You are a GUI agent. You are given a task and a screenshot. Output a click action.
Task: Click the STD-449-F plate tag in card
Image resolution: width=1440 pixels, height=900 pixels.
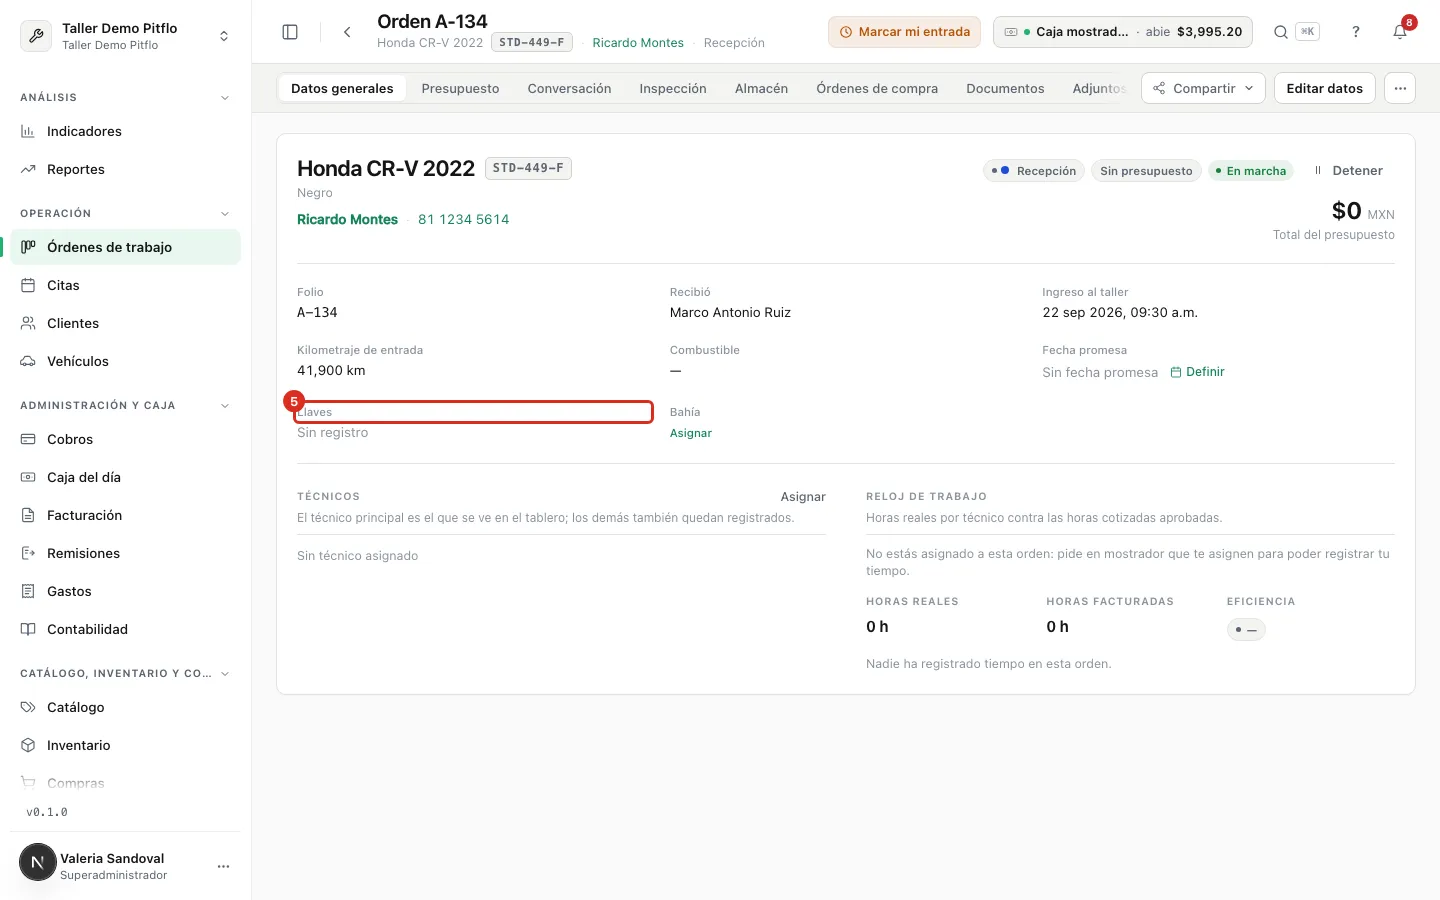pos(528,168)
